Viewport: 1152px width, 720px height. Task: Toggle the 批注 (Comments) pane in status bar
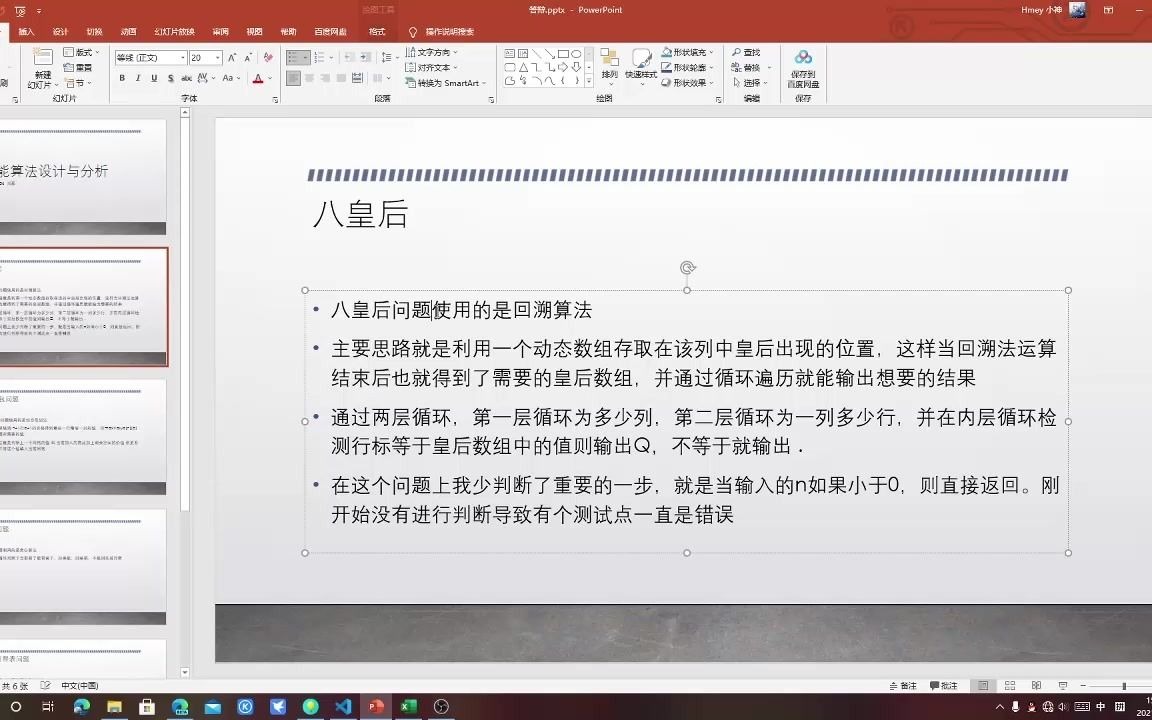pyautogui.click(x=945, y=685)
